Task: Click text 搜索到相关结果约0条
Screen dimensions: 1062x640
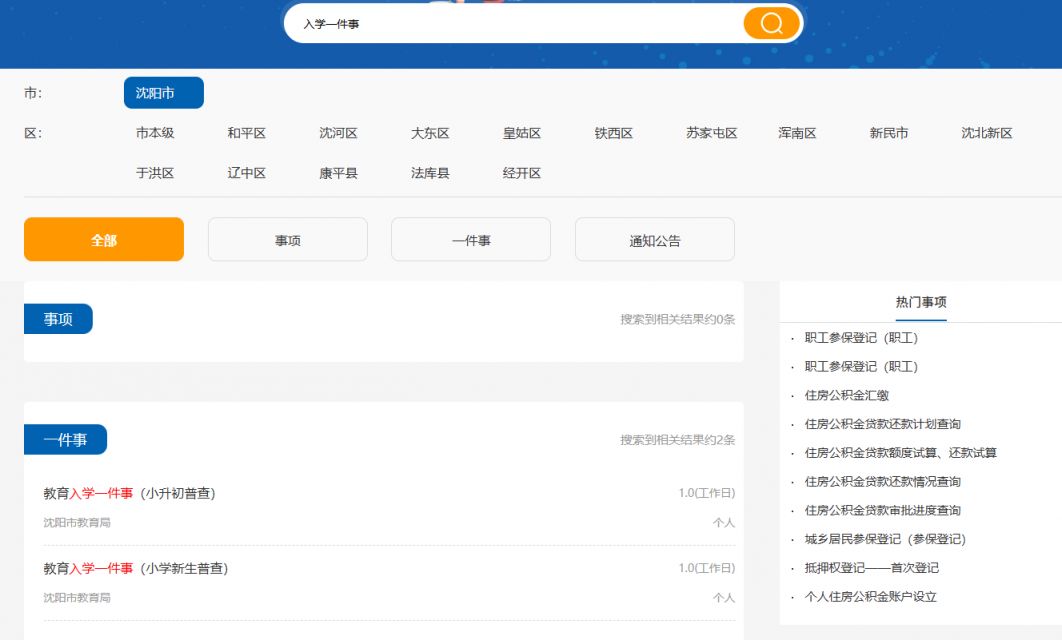Action: pos(677,319)
